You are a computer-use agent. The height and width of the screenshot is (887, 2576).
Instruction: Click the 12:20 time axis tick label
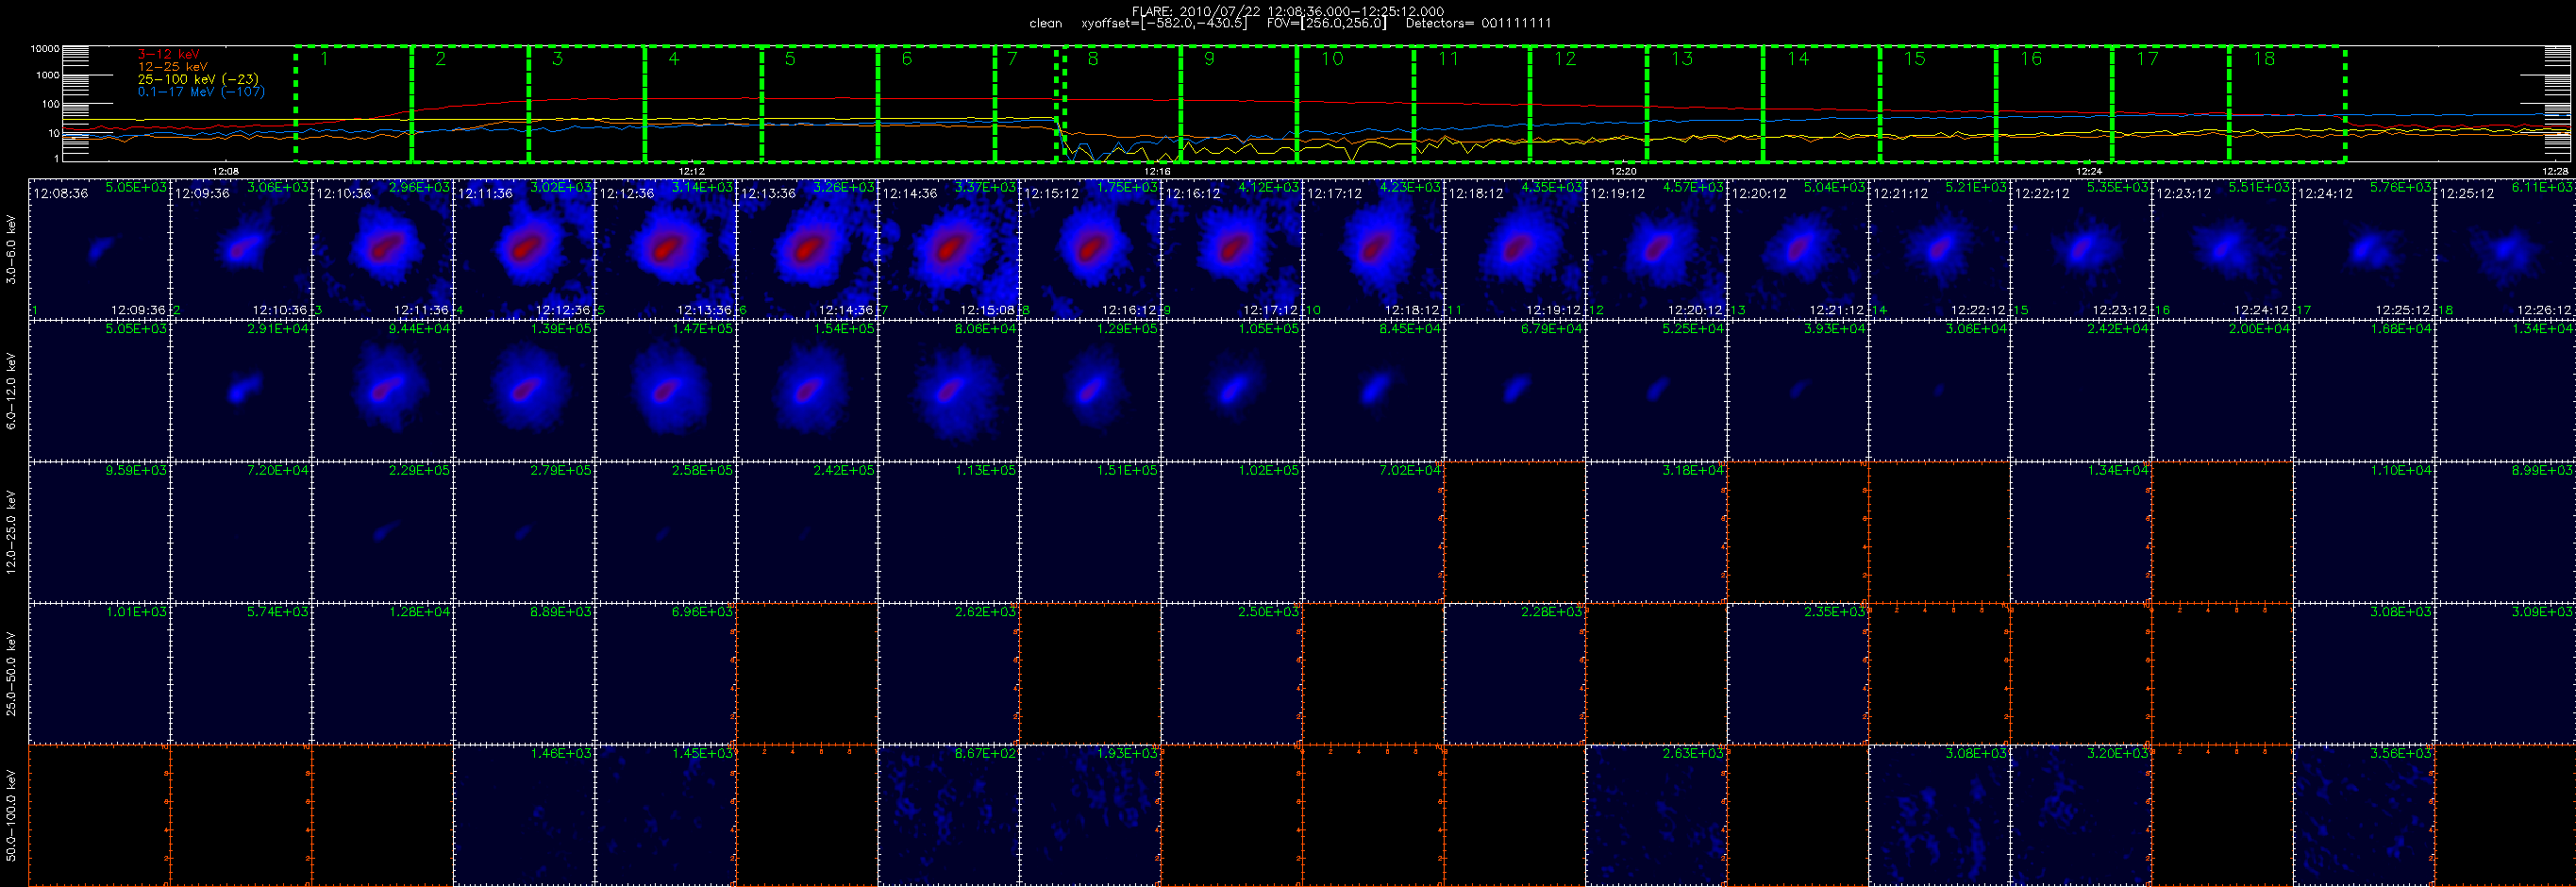click(x=1623, y=172)
